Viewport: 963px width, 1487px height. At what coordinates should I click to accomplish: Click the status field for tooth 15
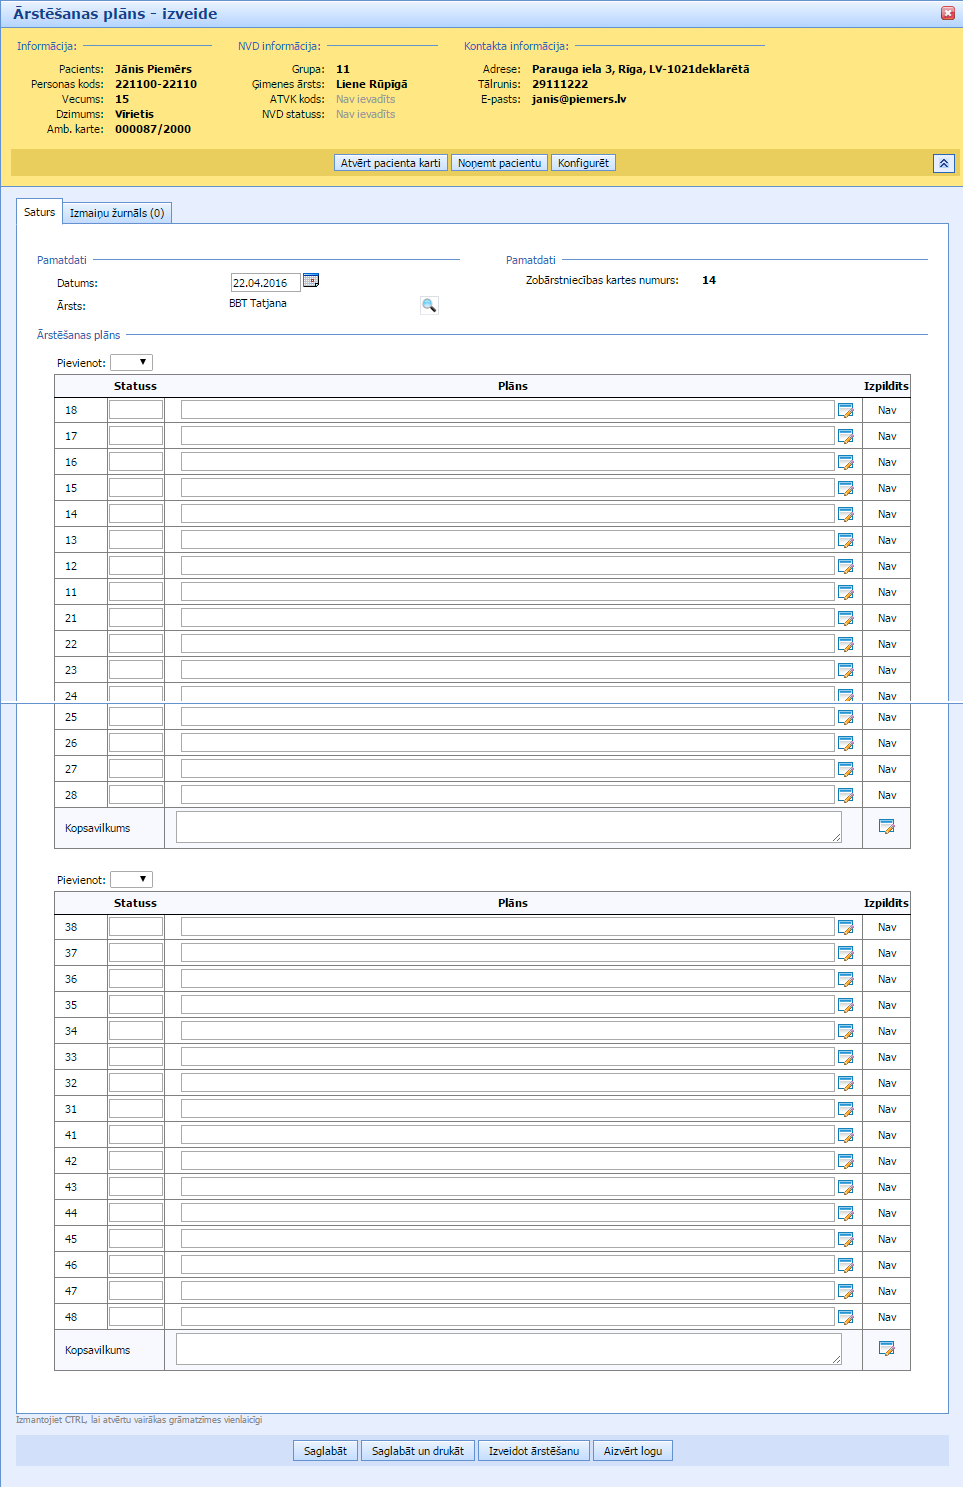pos(136,488)
